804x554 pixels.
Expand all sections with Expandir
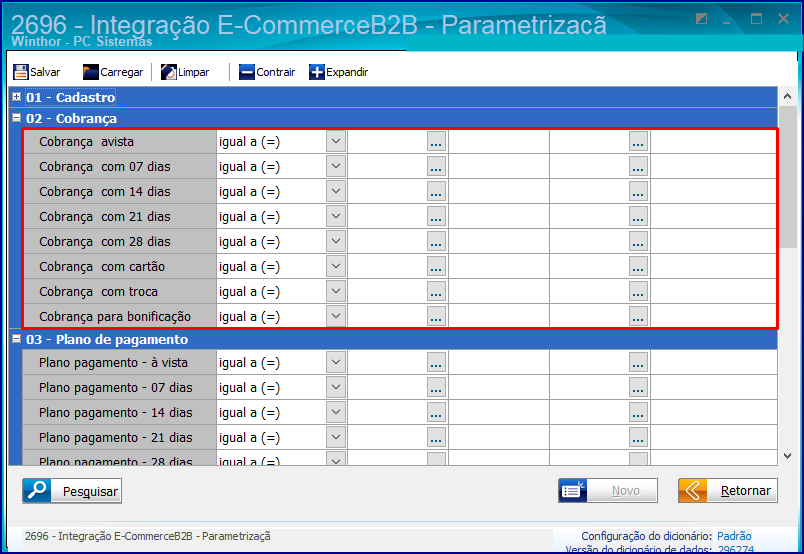click(338, 72)
